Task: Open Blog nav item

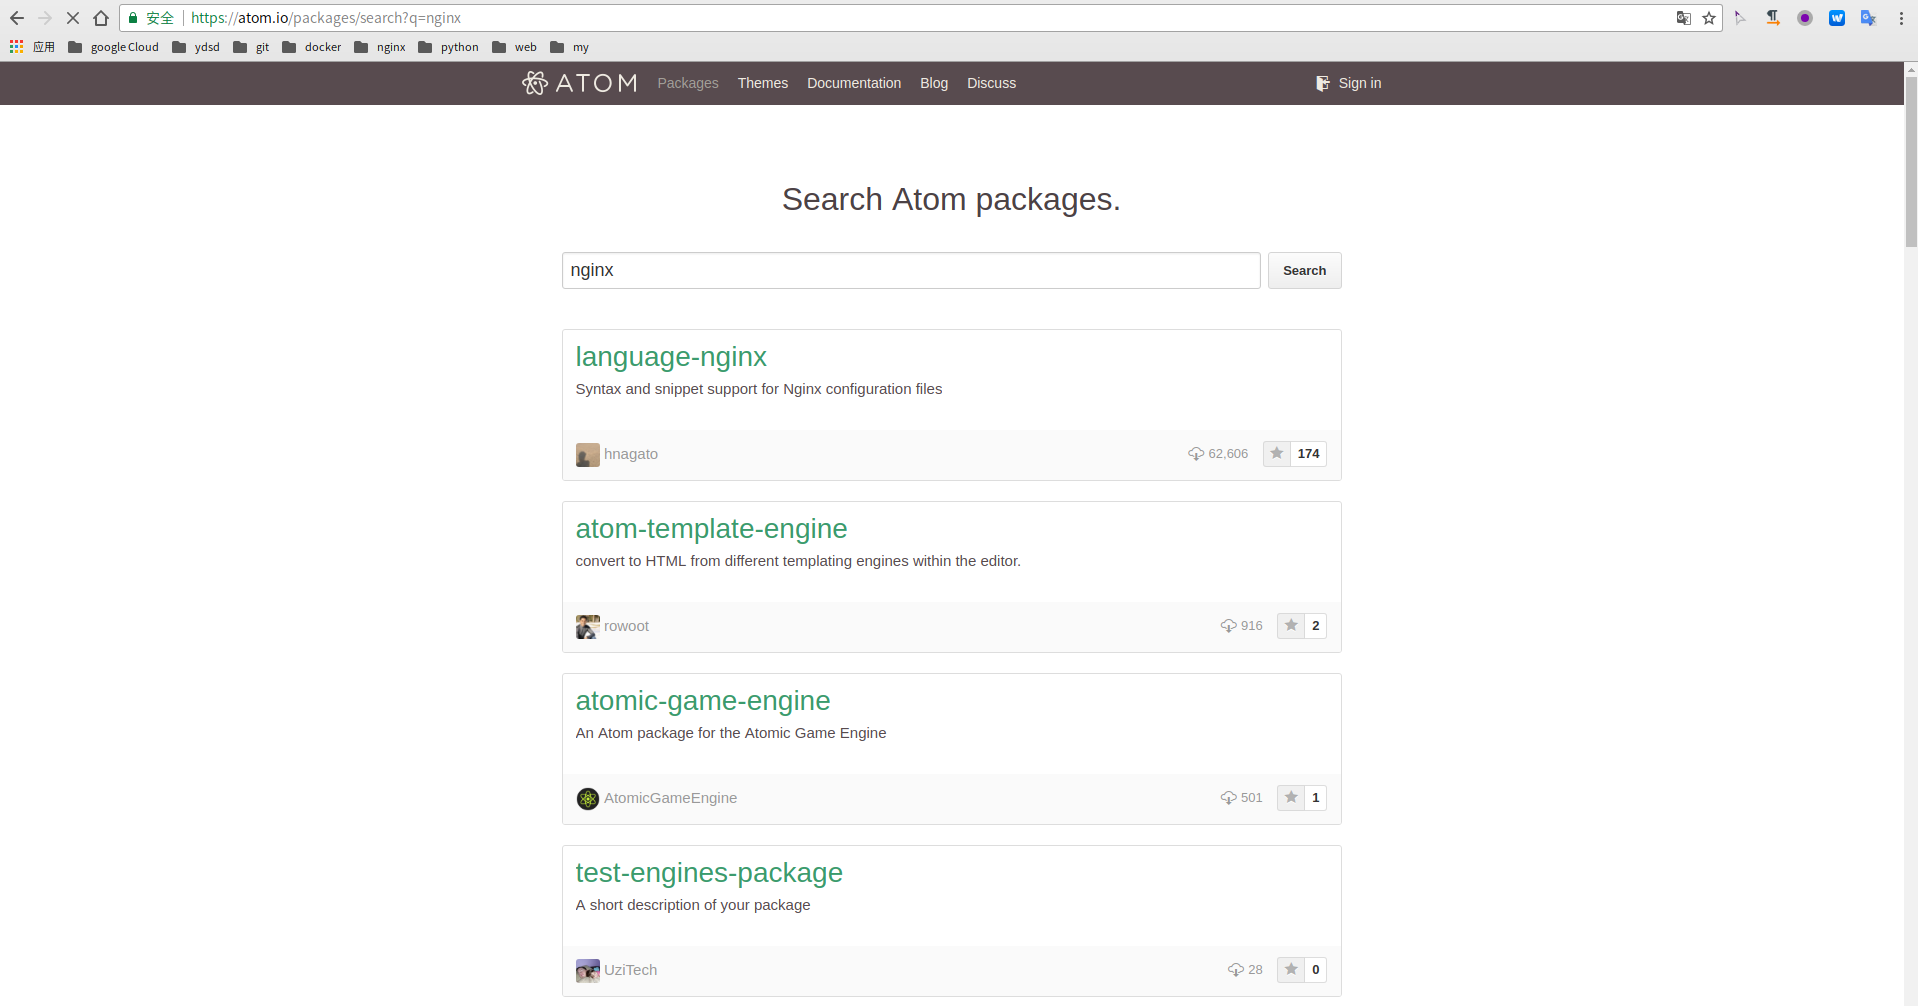Action: click(934, 83)
